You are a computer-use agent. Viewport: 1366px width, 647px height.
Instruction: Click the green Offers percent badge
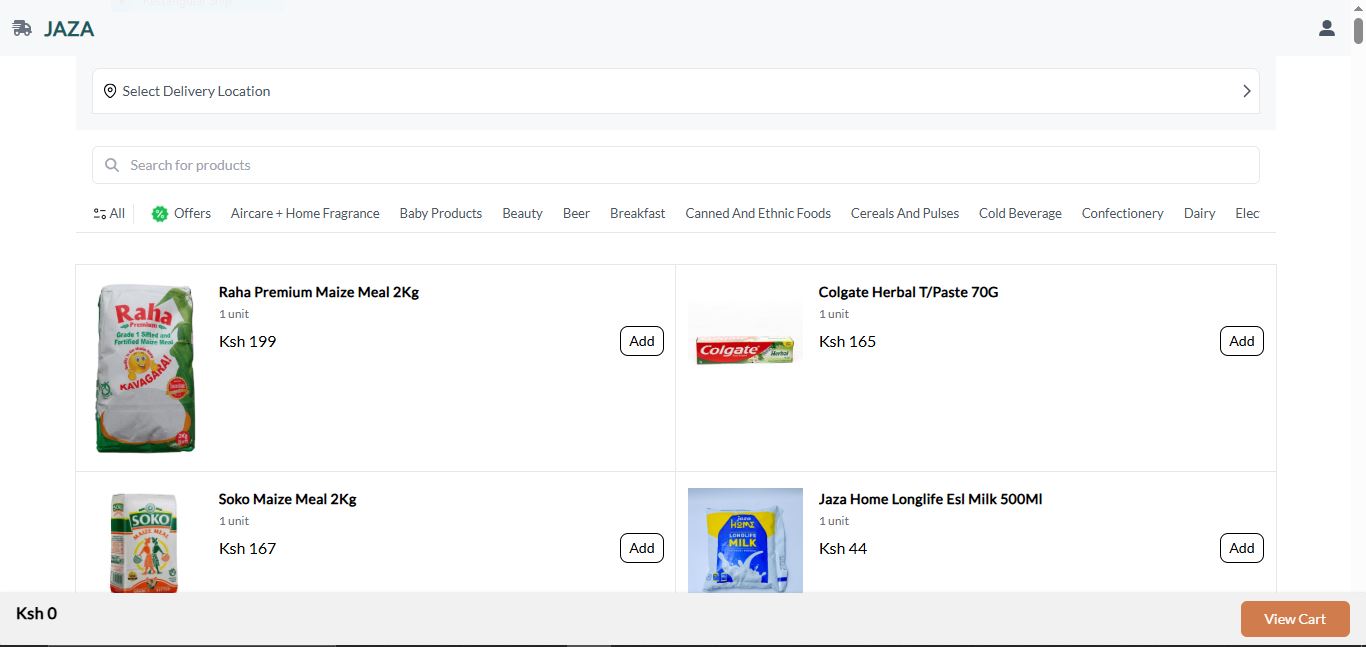tap(160, 213)
